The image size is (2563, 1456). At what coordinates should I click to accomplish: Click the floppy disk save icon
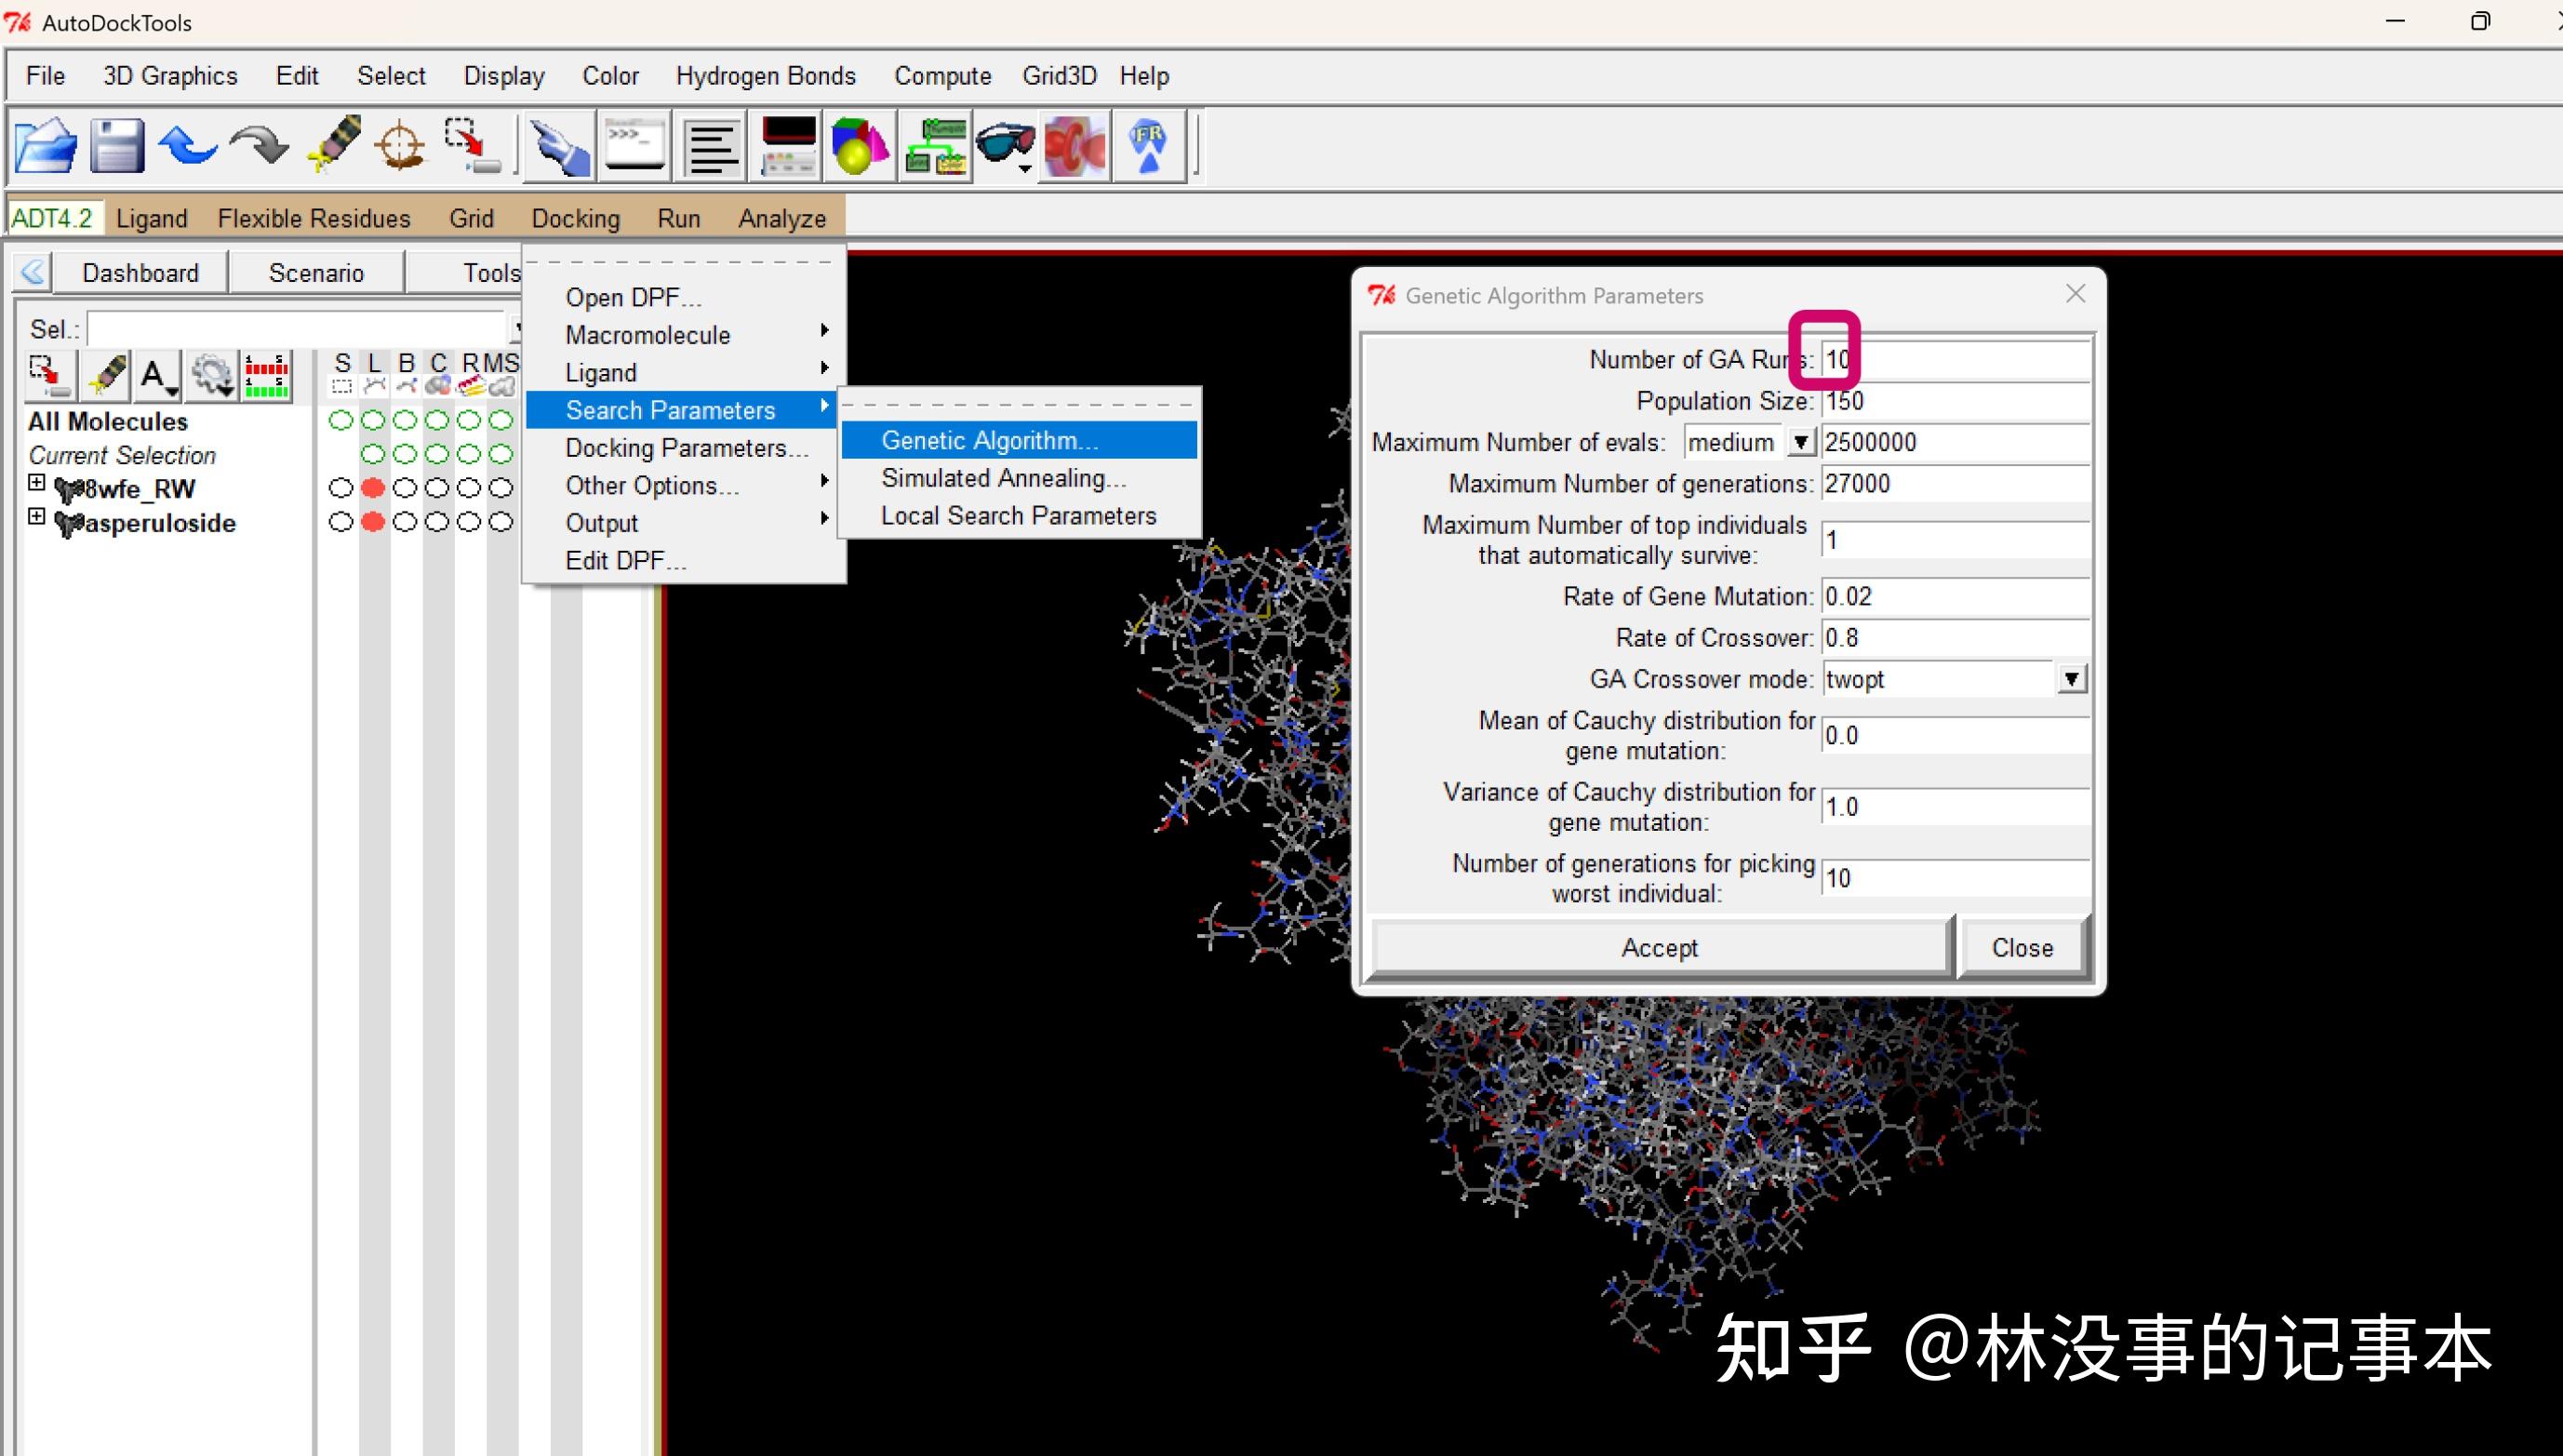[117, 146]
